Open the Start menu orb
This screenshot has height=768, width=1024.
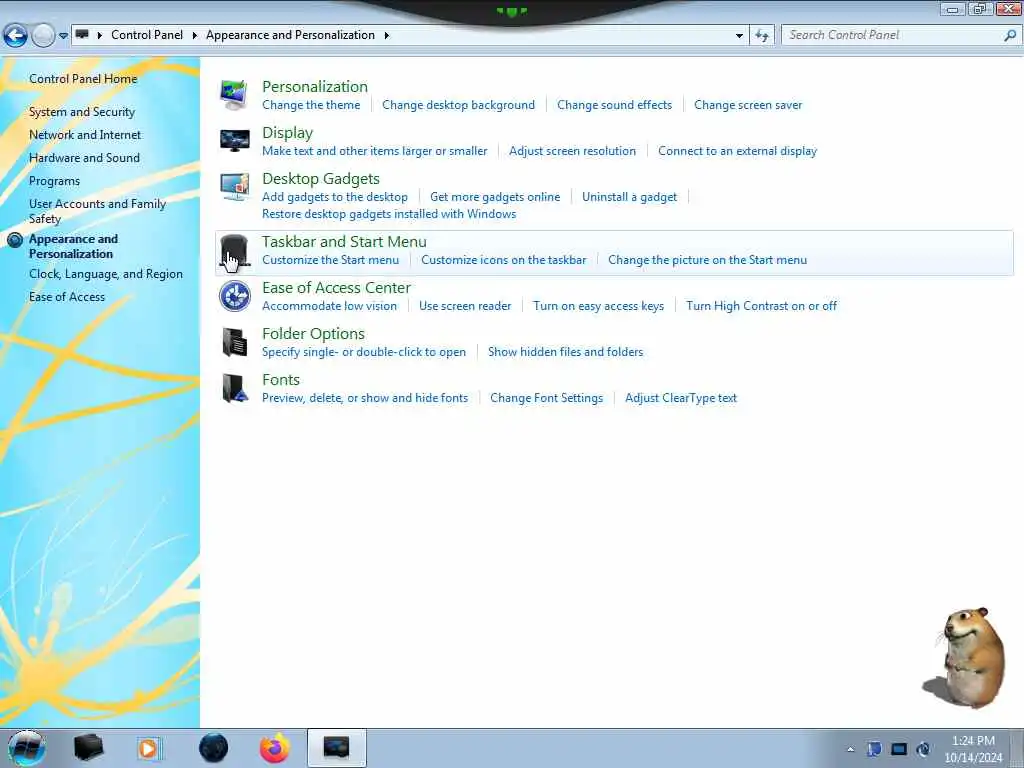pos(26,748)
